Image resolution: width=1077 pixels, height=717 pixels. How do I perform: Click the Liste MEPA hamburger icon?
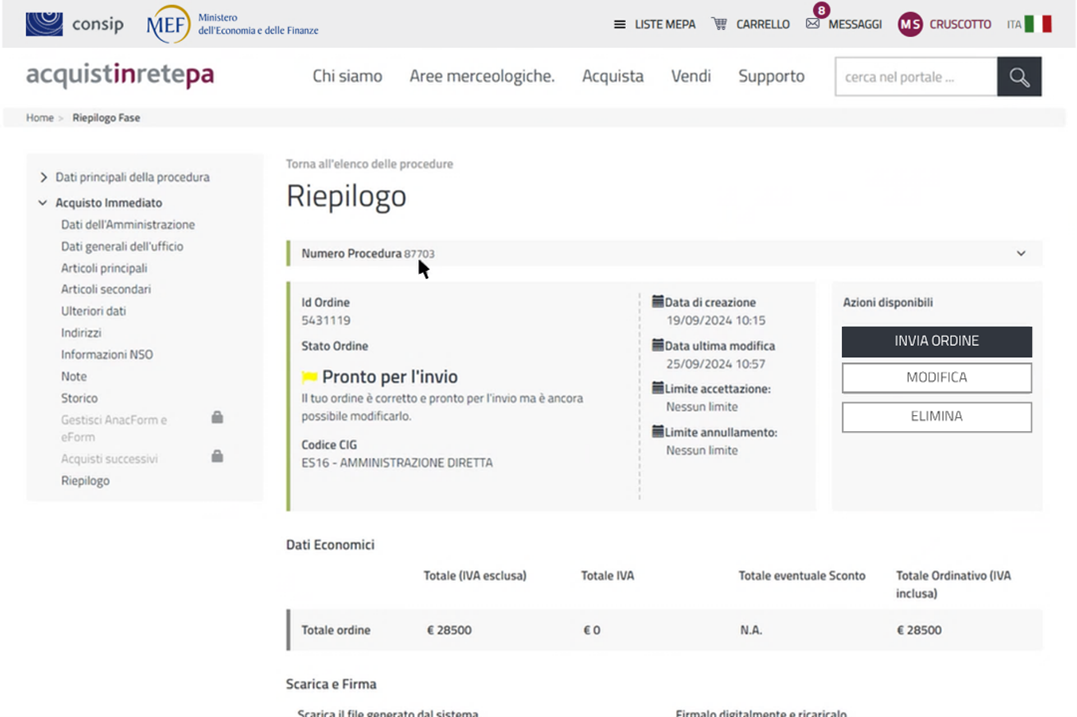tap(620, 24)
